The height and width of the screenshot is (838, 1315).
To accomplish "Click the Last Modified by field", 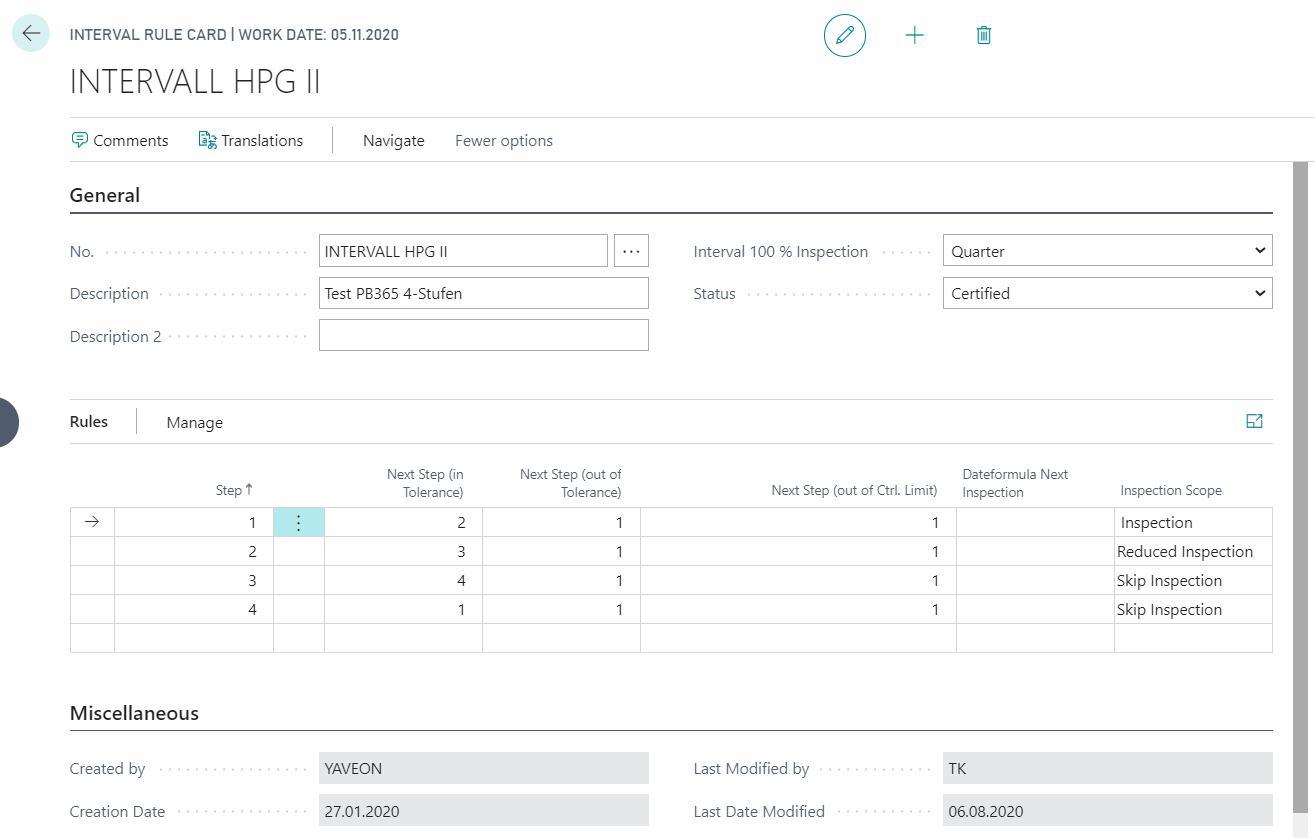I will click(x=1108, y=768).
